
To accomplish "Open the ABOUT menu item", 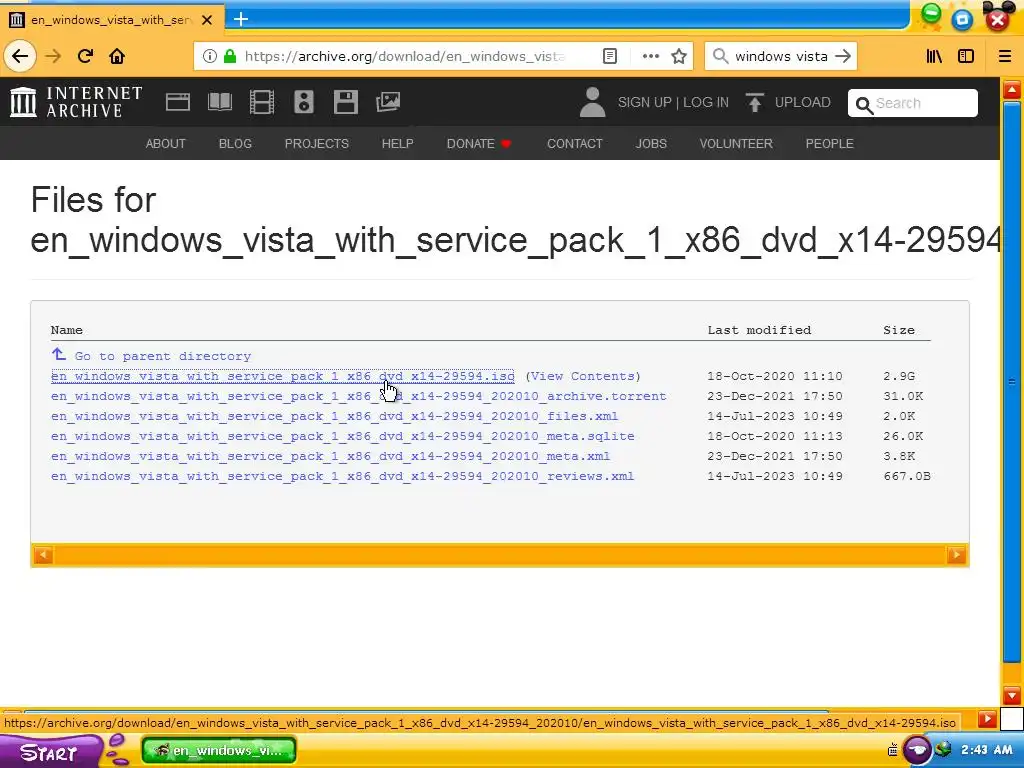I will point(165,144).
